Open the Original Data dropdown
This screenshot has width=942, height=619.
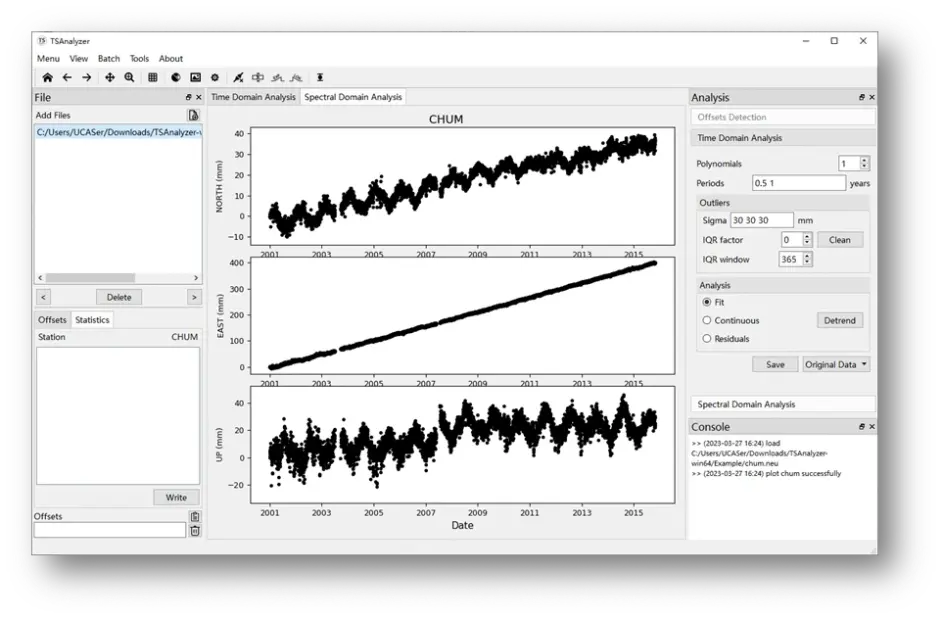[x=836, y=364]
